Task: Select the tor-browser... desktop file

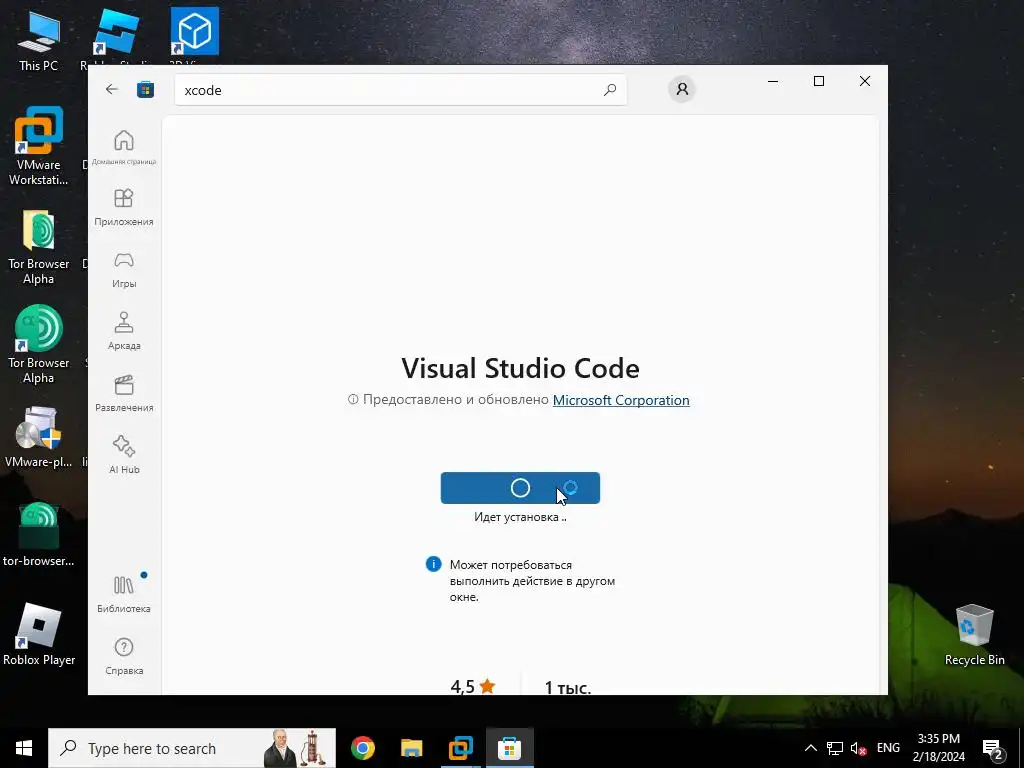Action: pyautogui.click(x=39, y=534)
